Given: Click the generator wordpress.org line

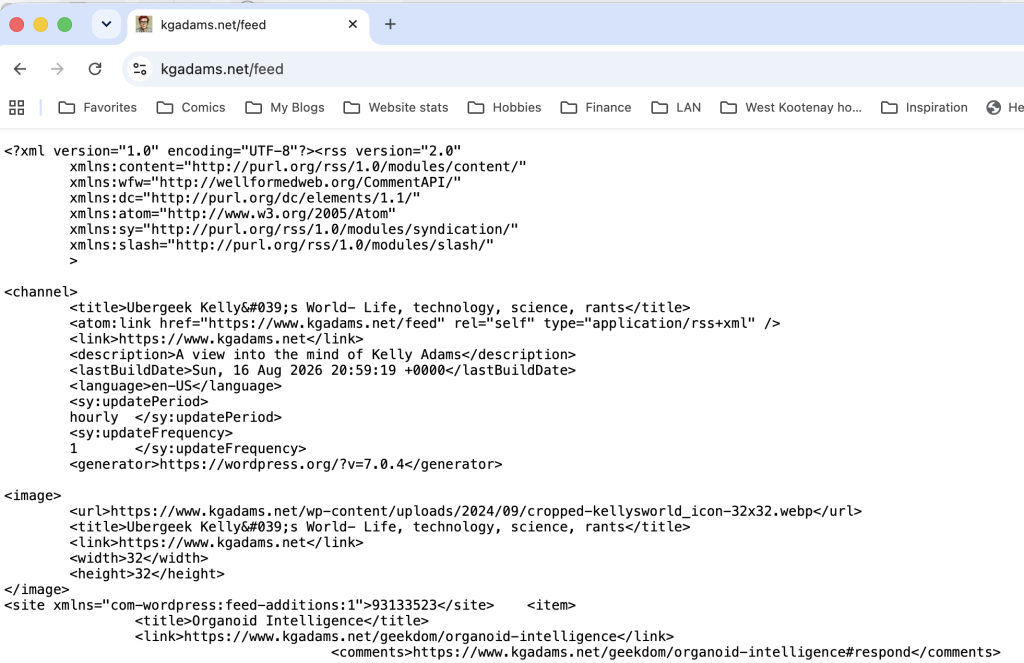Looking at the screenshot, I should [286, 464].
